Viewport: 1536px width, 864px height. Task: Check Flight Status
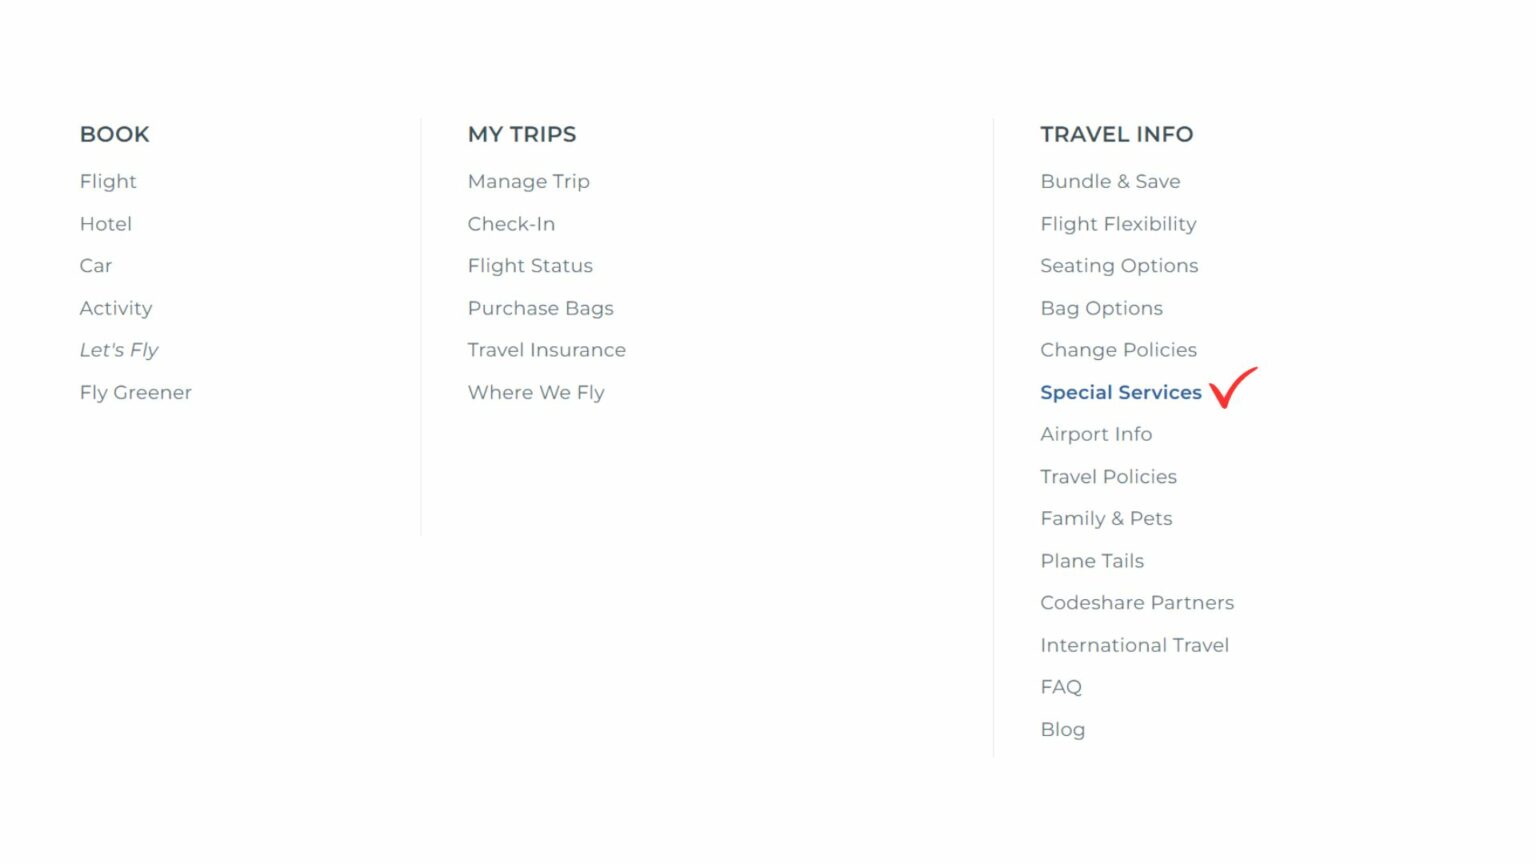click(x=530, y=265)
